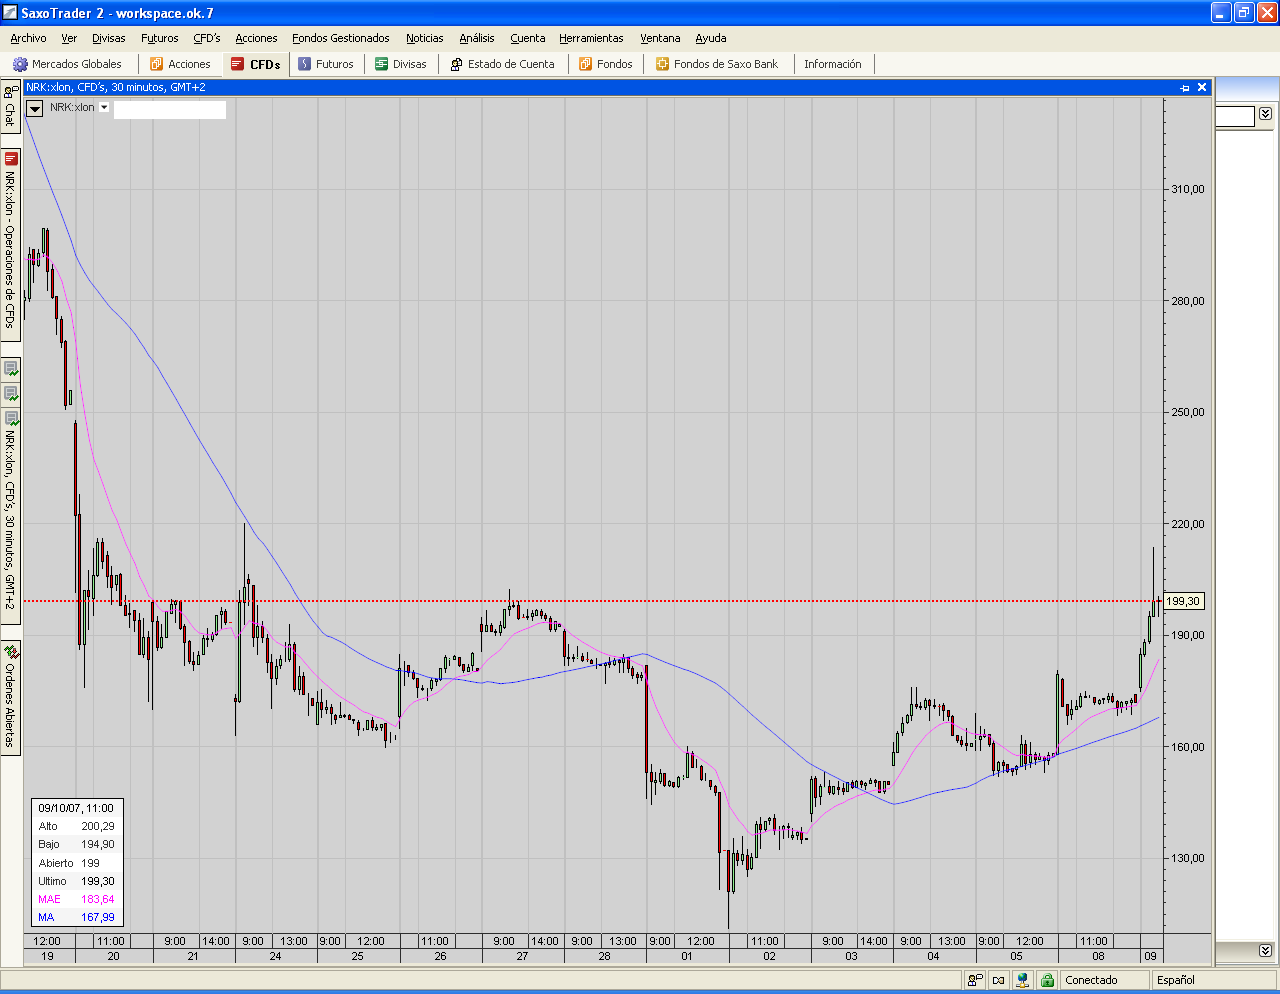
Task: Click the Bajo 194,90 row
Action: [76, 844]
